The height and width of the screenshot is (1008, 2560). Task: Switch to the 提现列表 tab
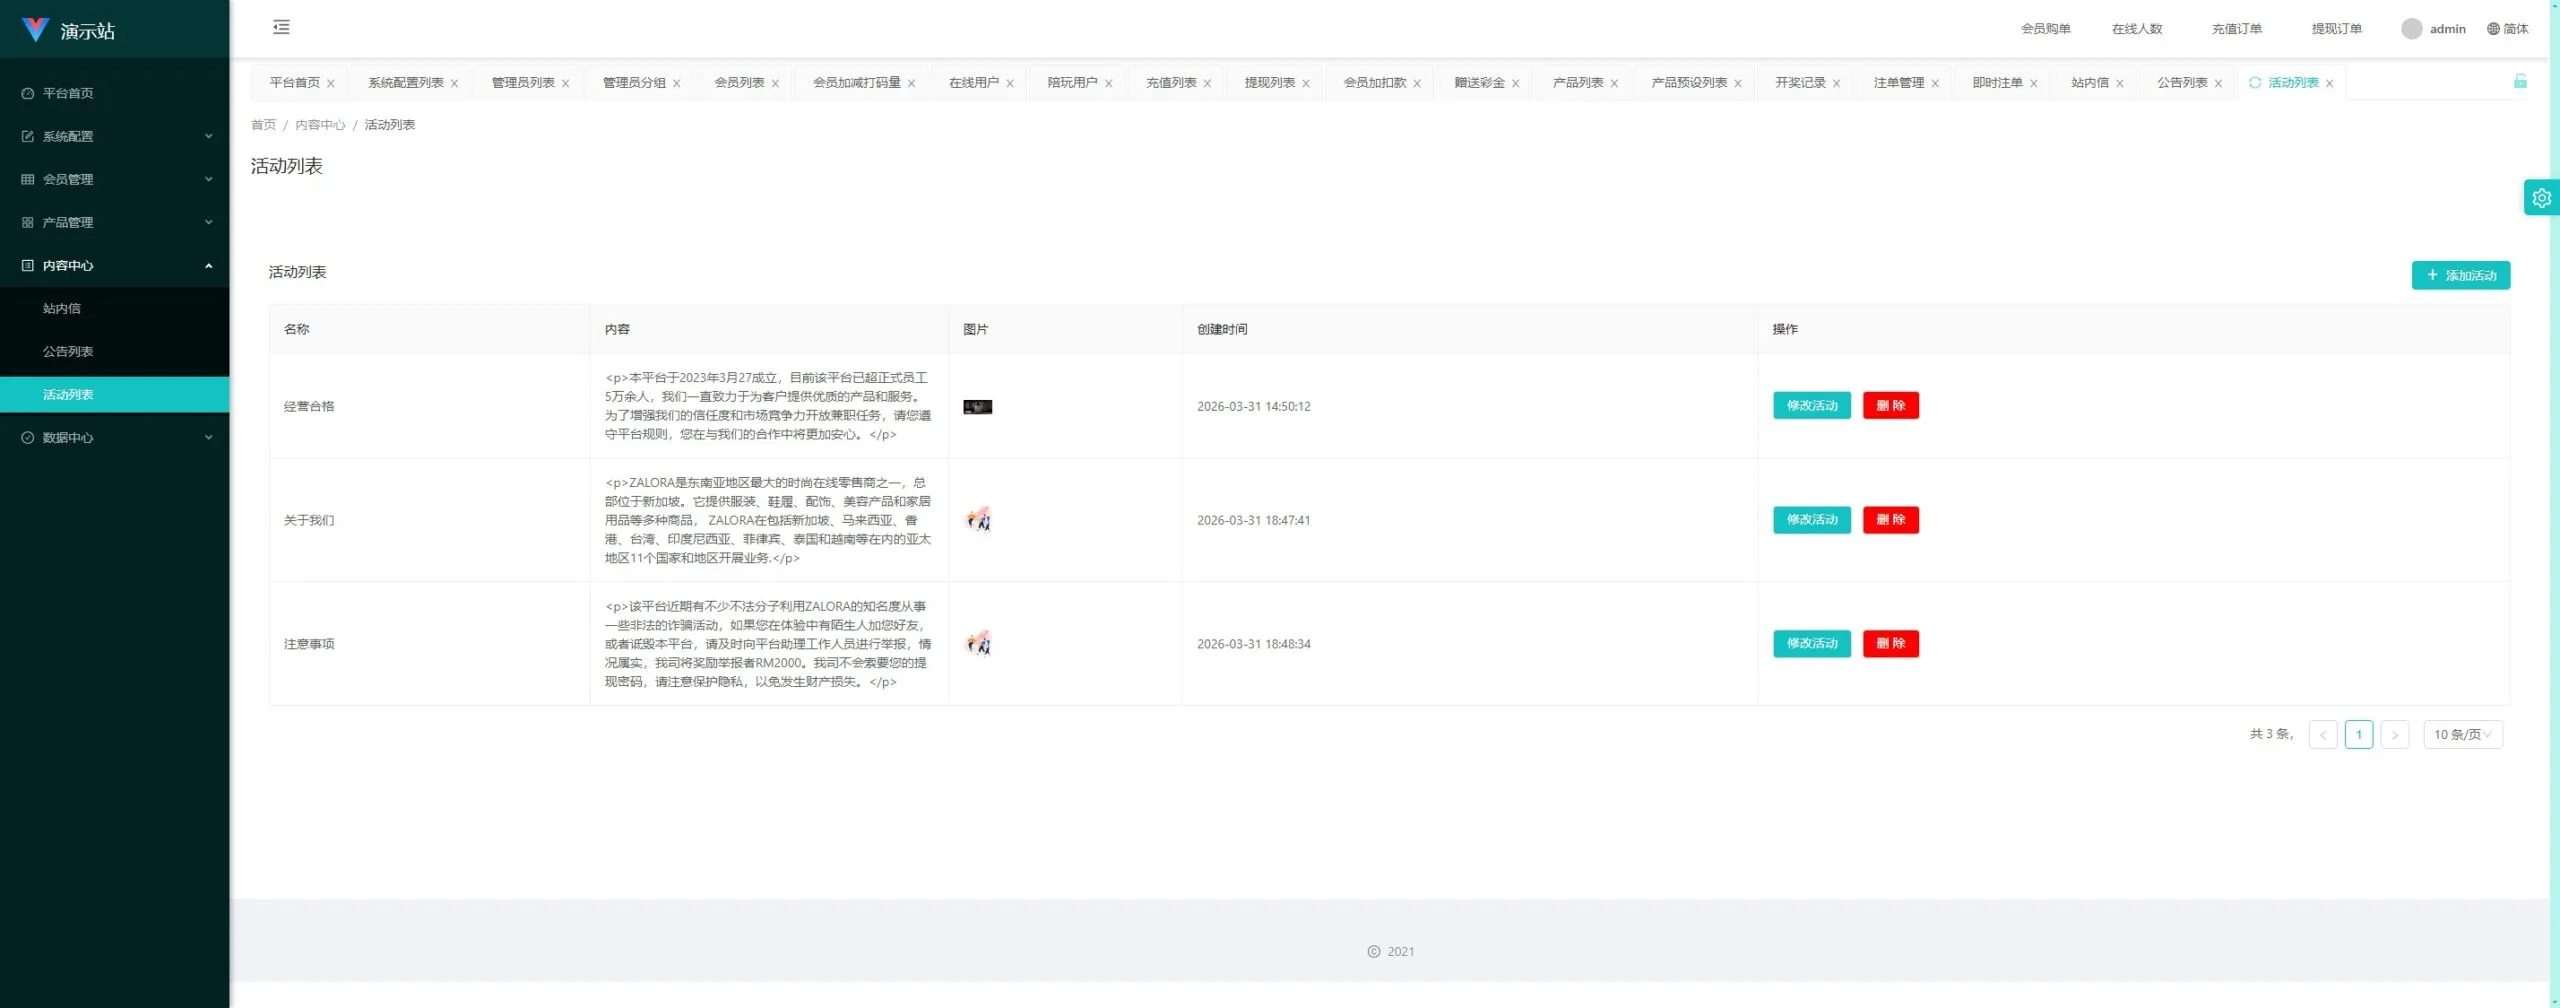tap(1269, 83)
